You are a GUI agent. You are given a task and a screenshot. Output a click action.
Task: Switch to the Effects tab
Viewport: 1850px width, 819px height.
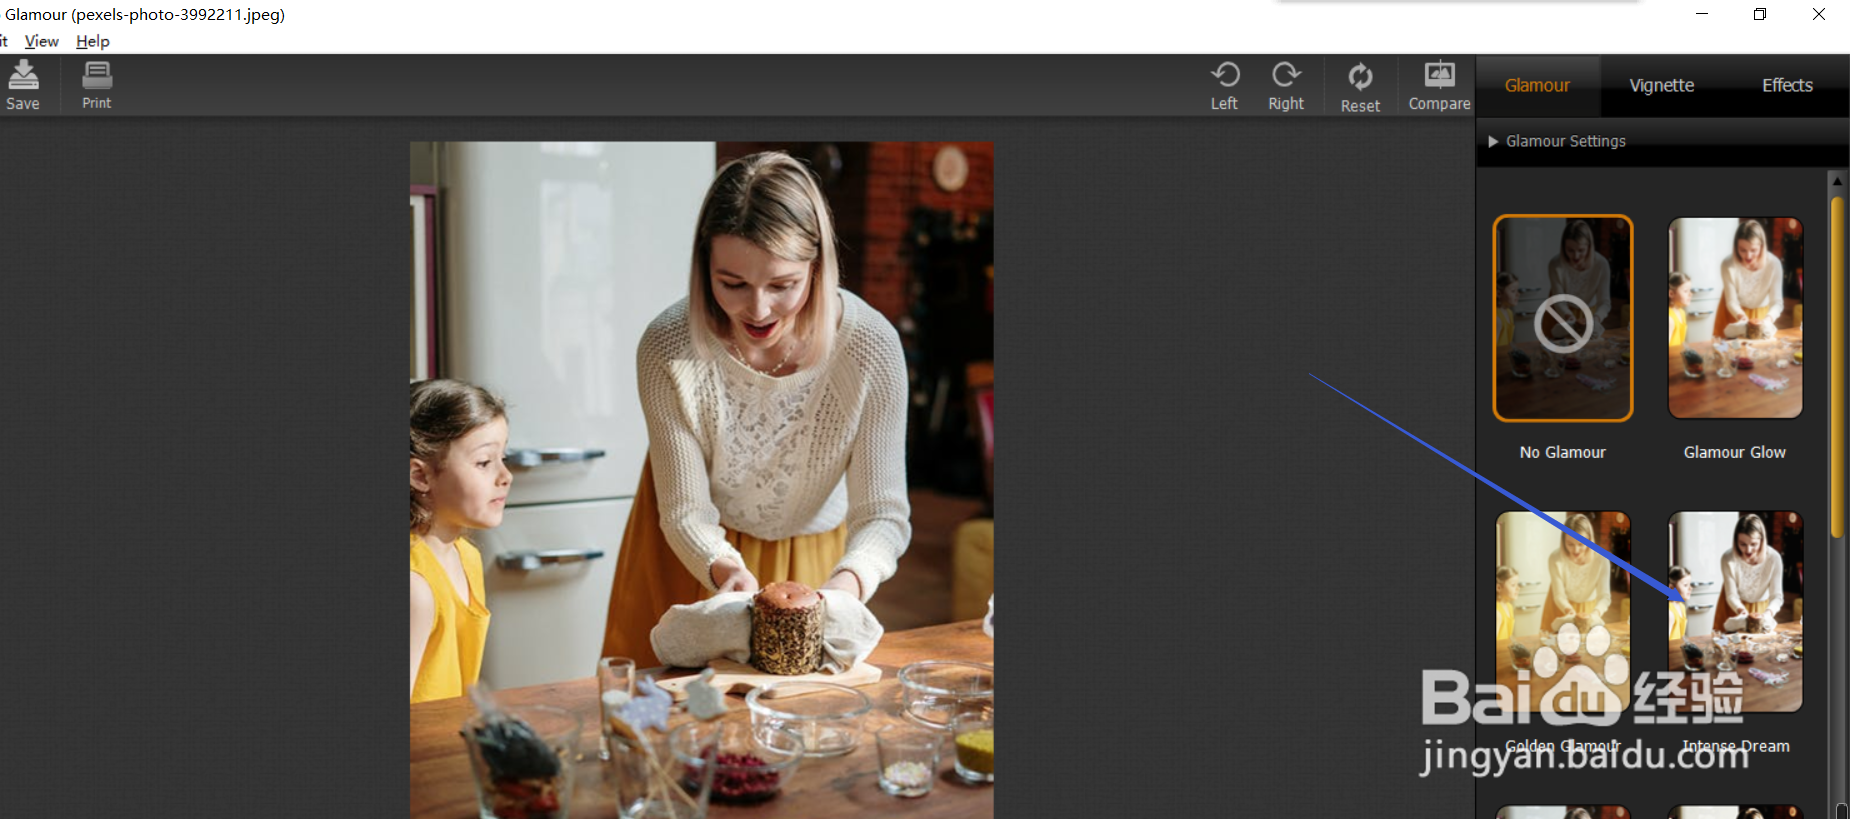click(1787, 86)
